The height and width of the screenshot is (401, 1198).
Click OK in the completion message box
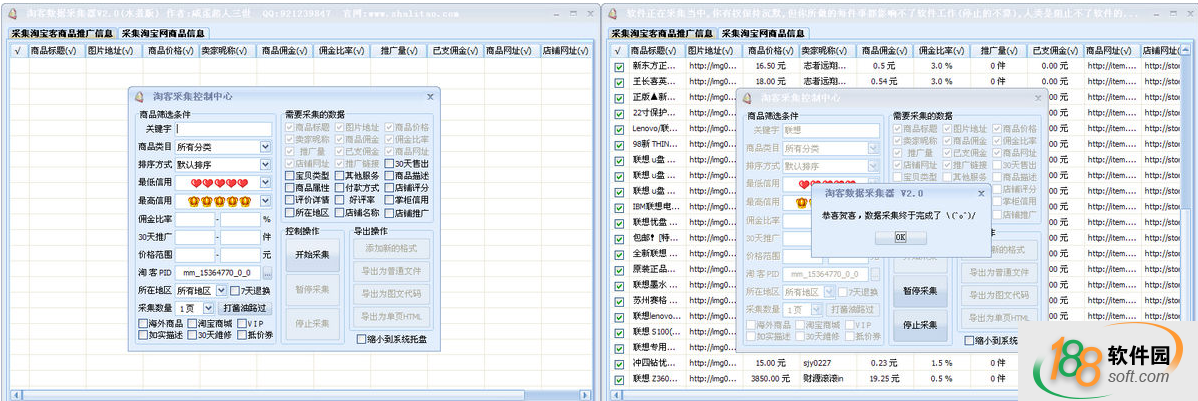(900, 238)
